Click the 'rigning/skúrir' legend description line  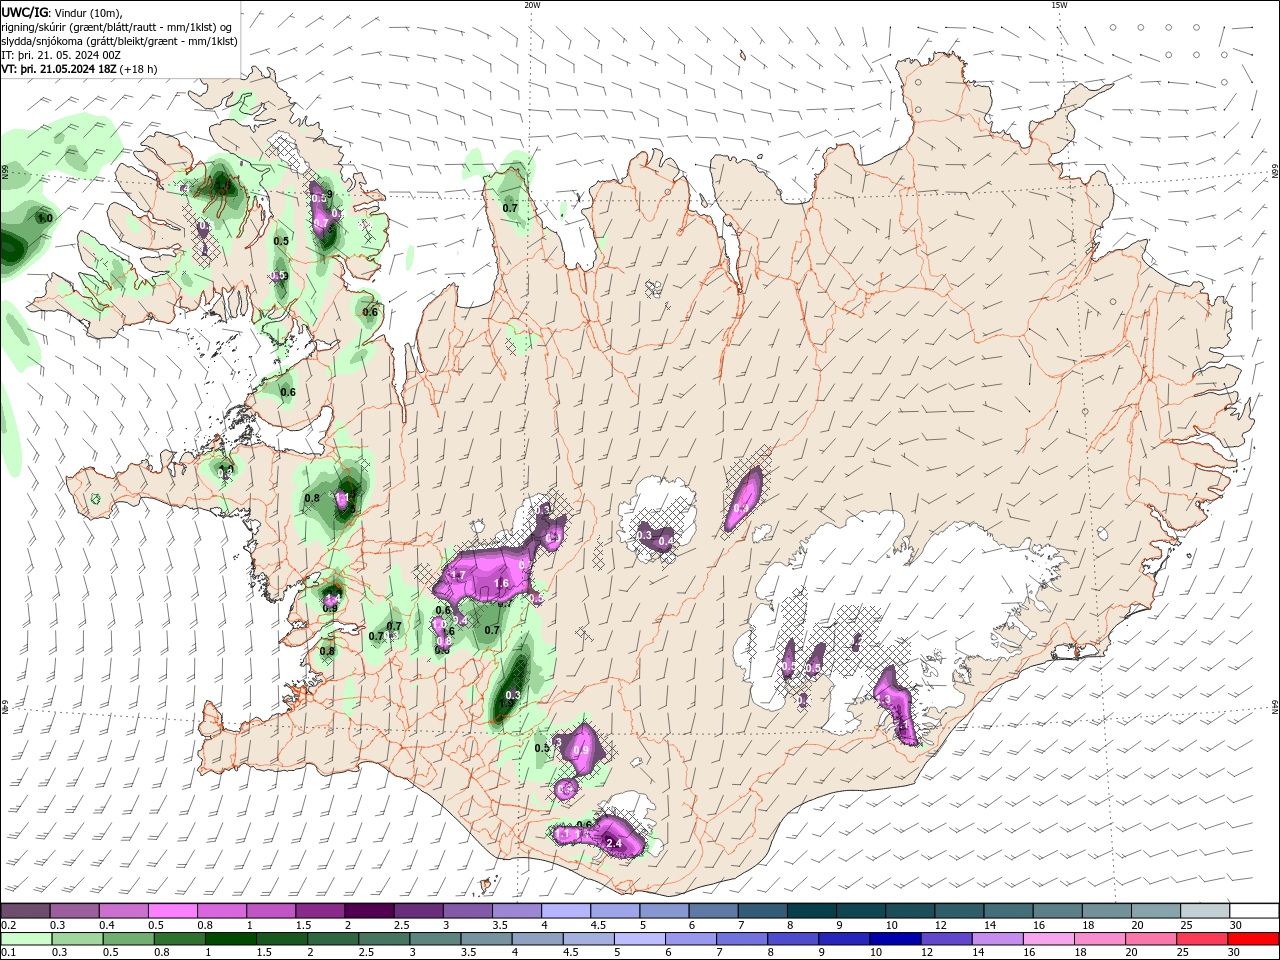[x=118, y=27]
